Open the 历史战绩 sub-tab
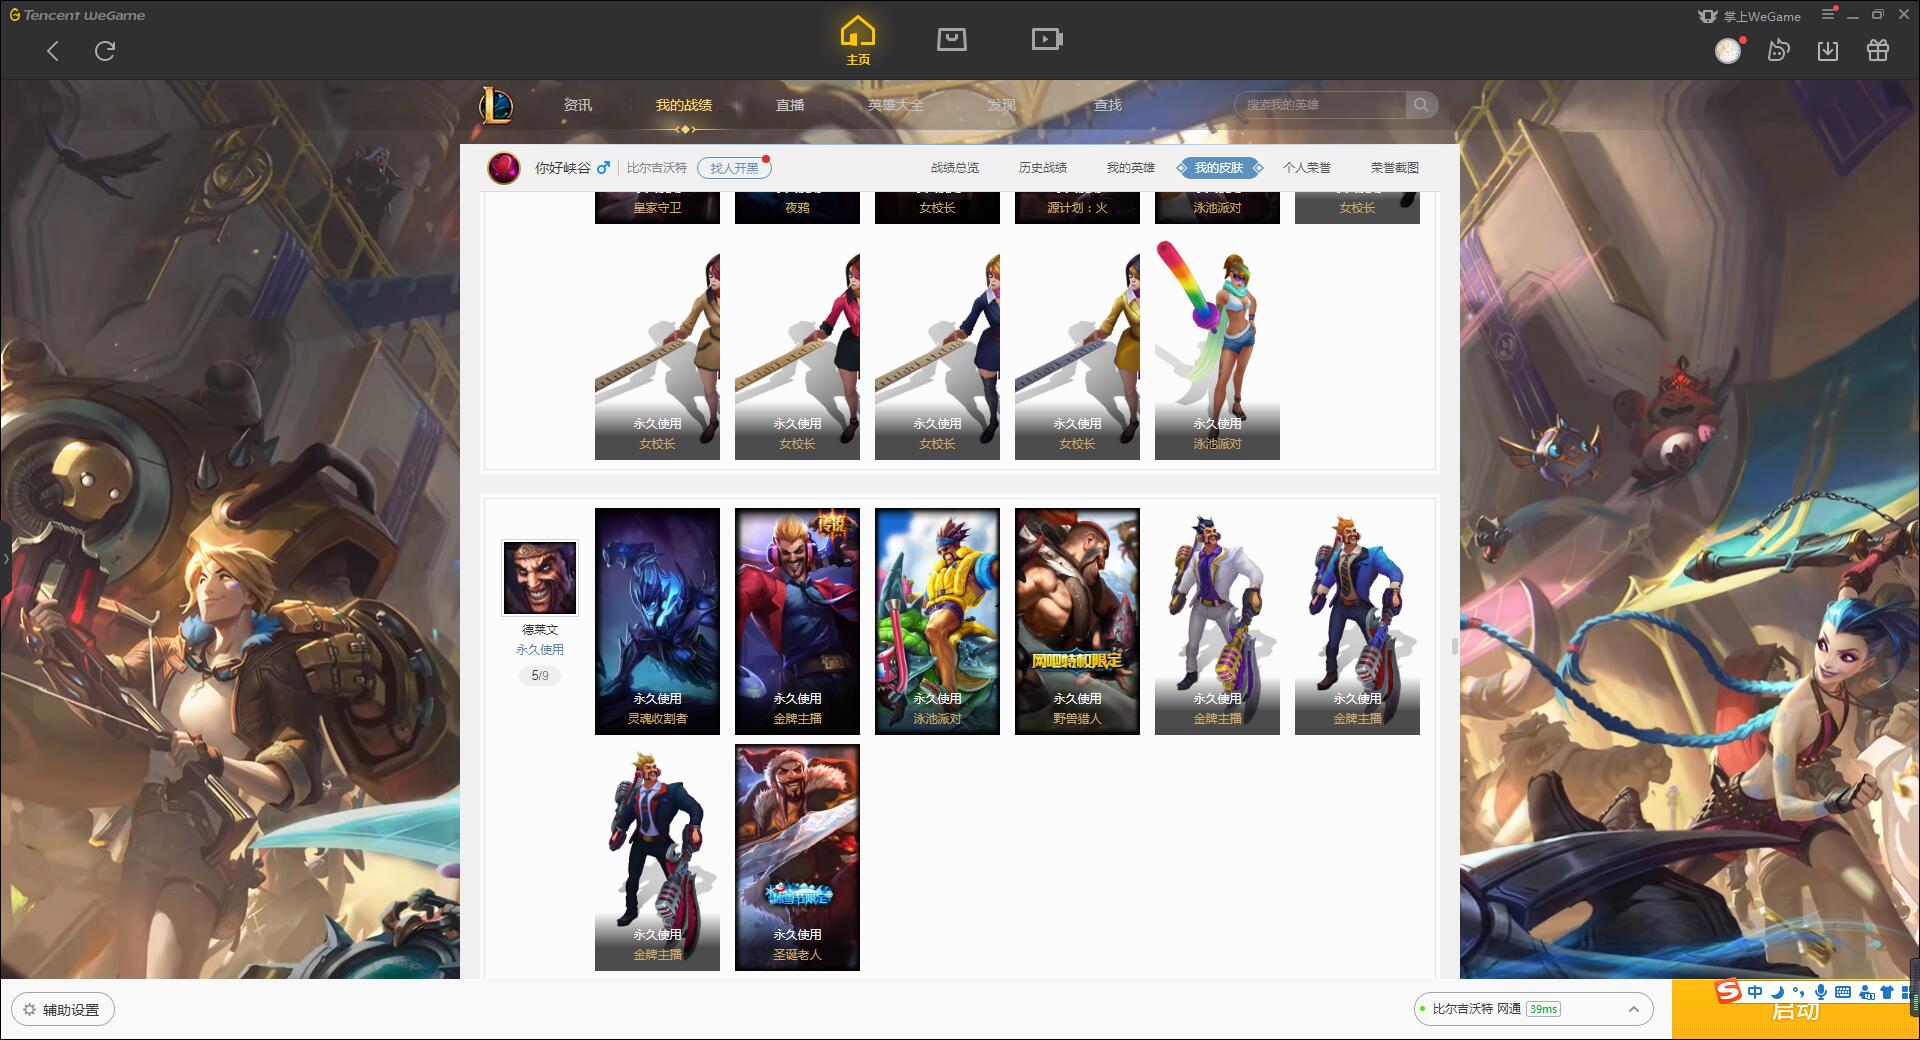 pos(1043,168)
